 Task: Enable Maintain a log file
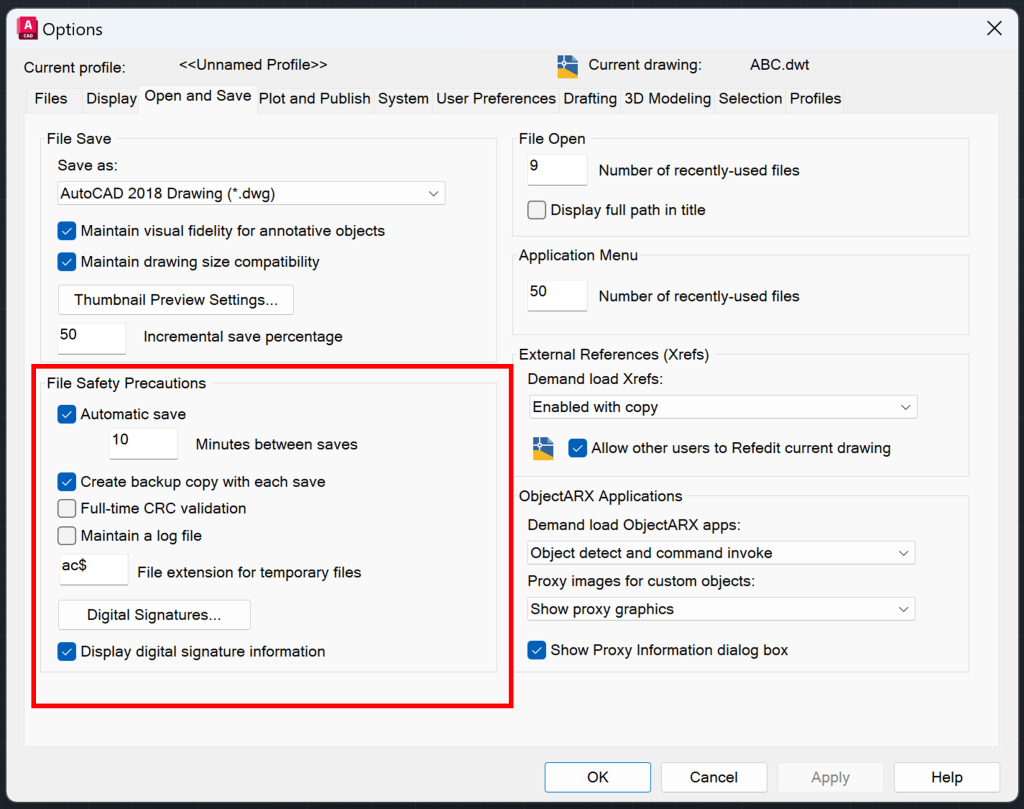66,535
